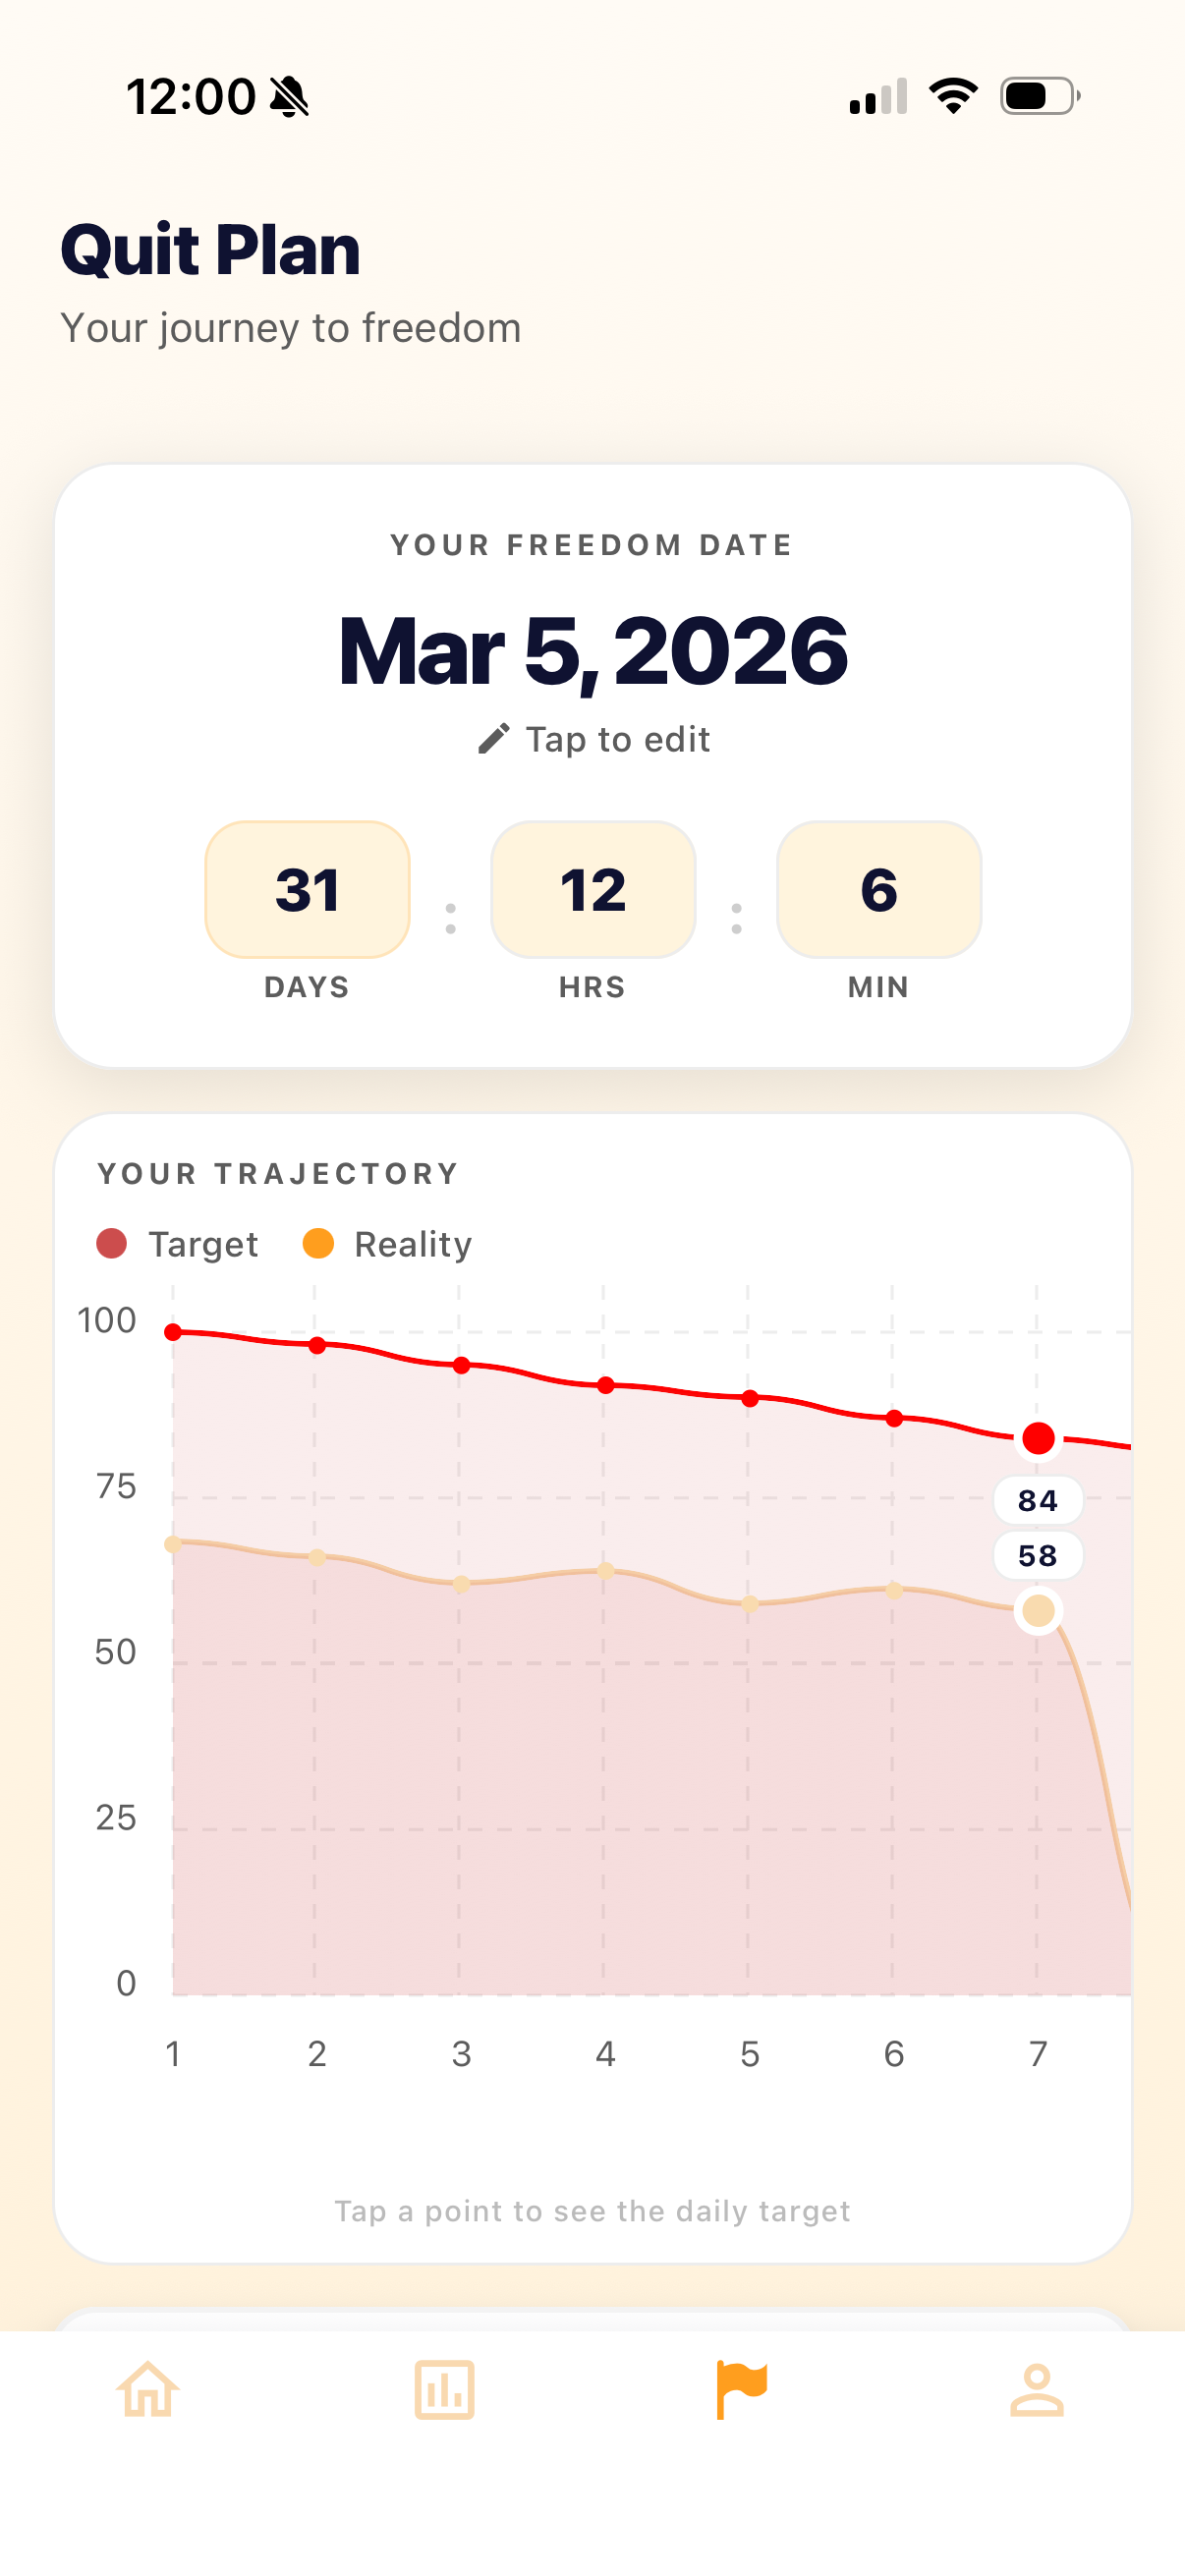
Task: Tap the day 3 Target data point
Action: coord(461,1365)
